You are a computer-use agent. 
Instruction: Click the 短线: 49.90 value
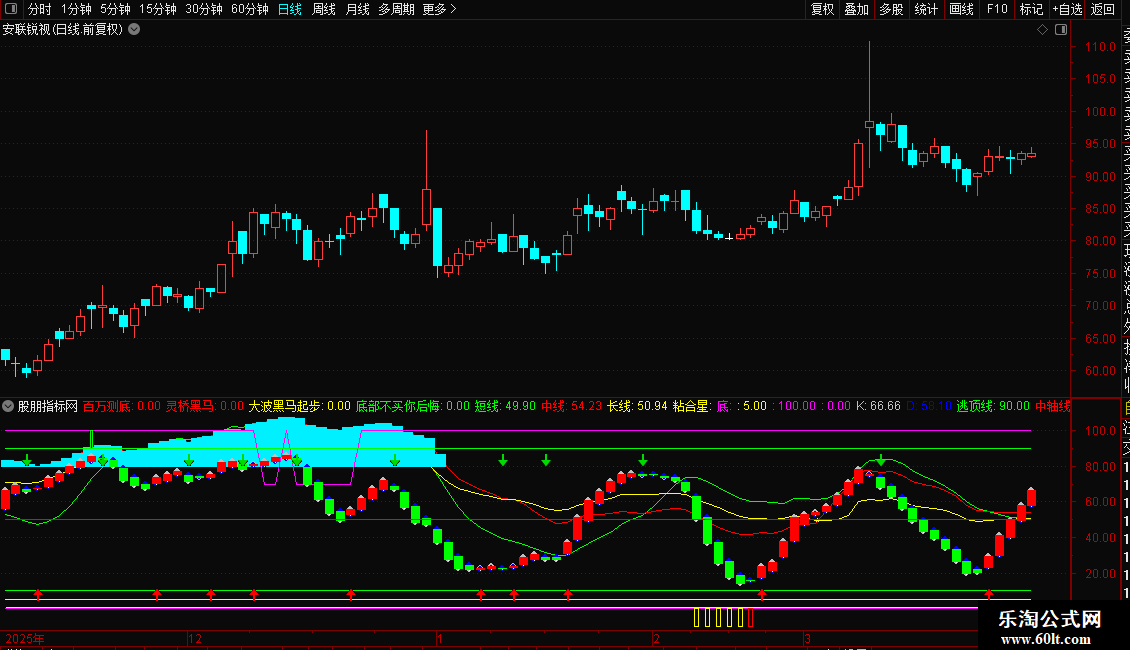pyautogui.click(x=505, y=406)
